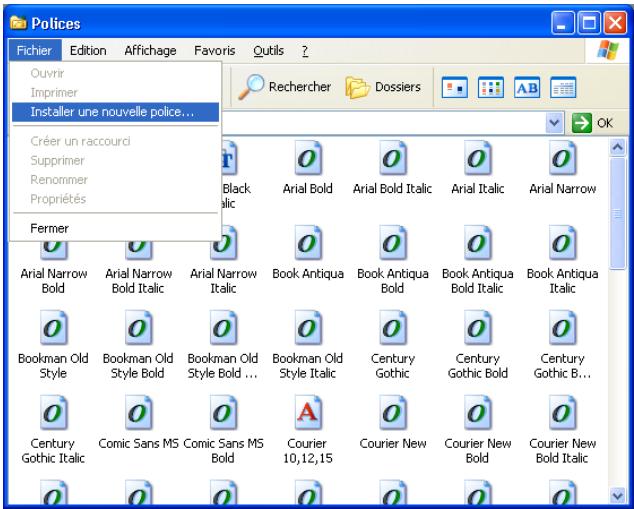634x509 pixels.
Task: Click the vertical scrollbar thumb
Action: click(617, 213)
